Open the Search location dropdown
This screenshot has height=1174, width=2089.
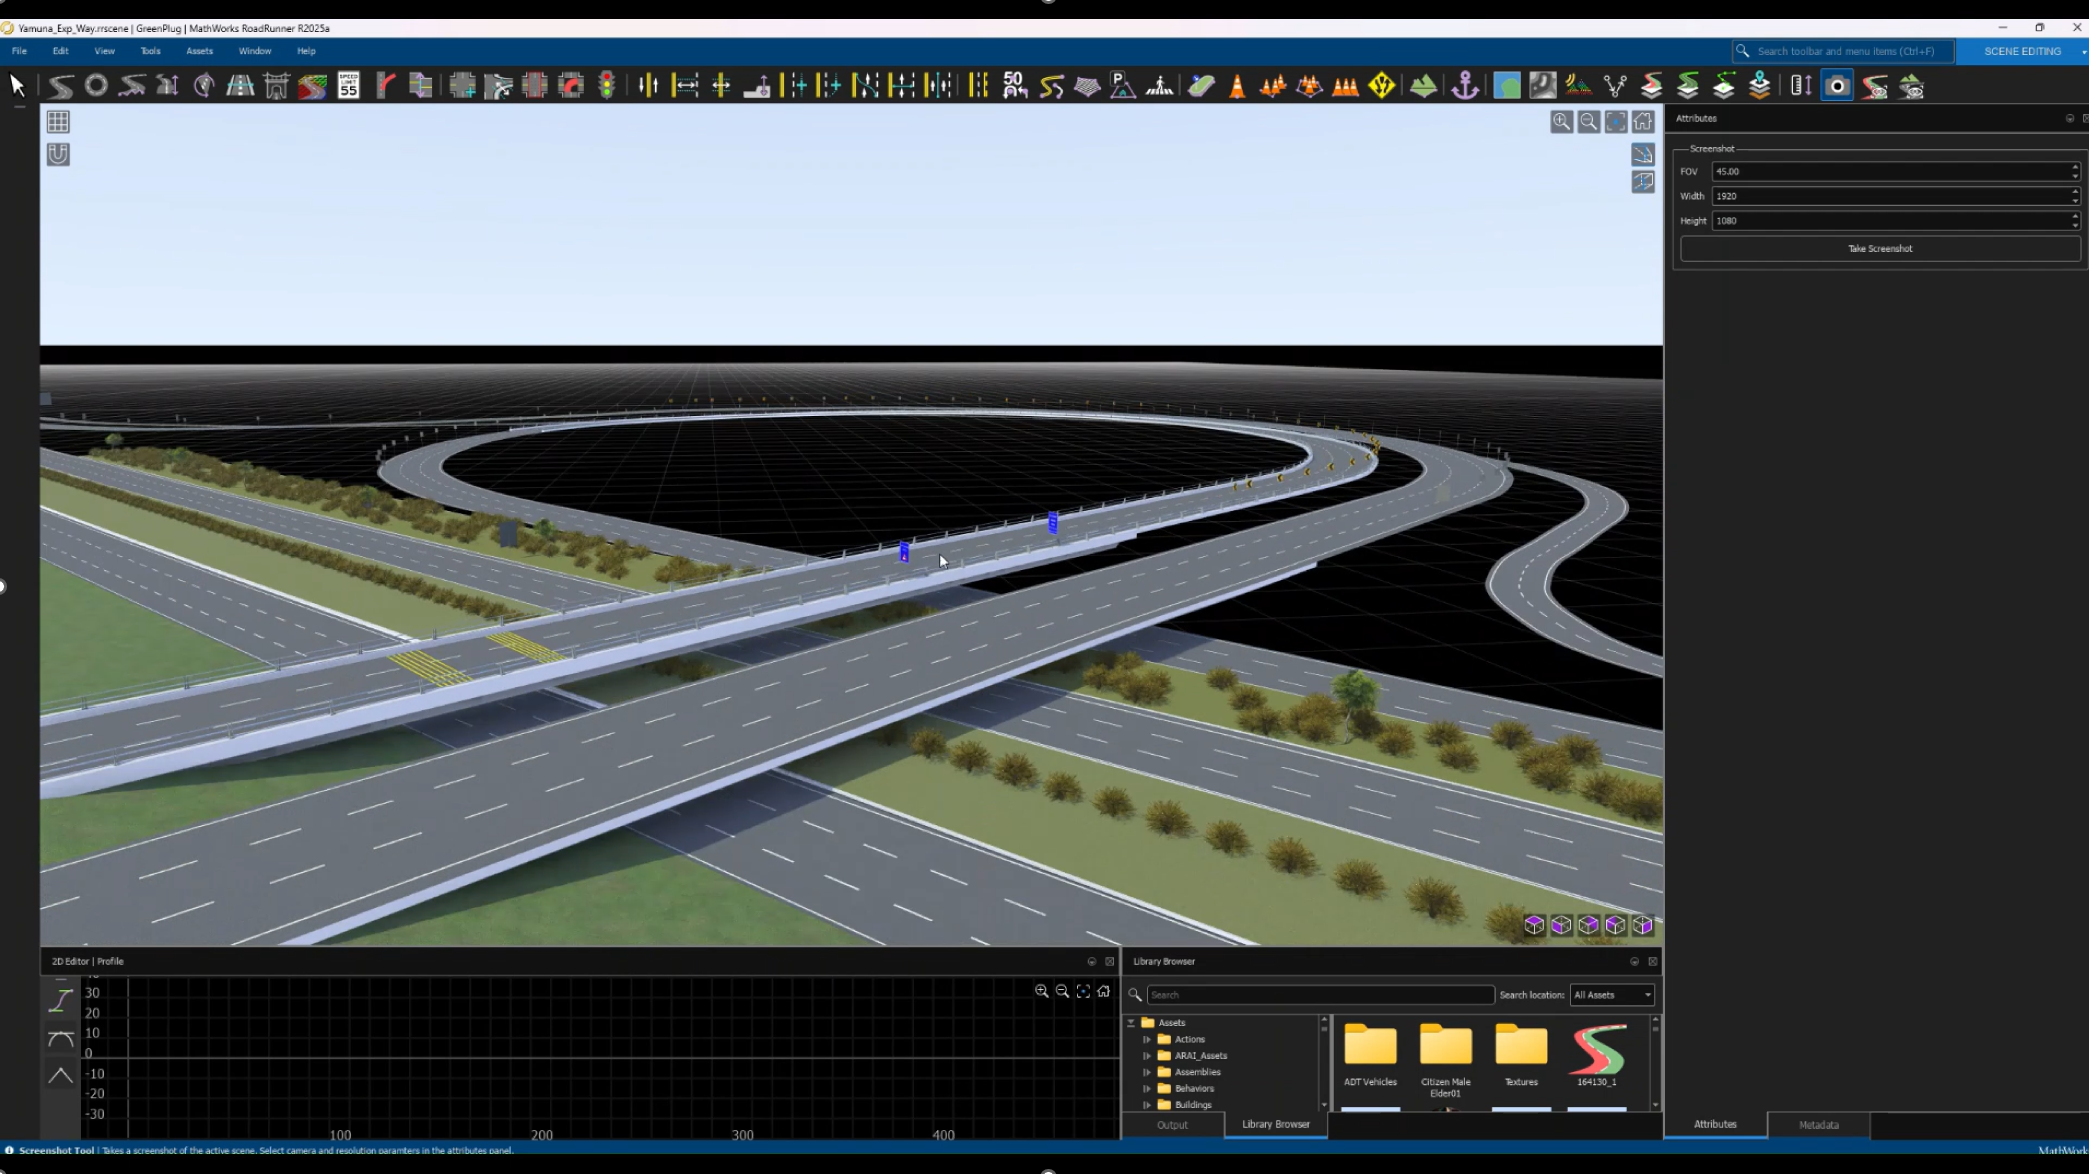(x=1612, y=995)
